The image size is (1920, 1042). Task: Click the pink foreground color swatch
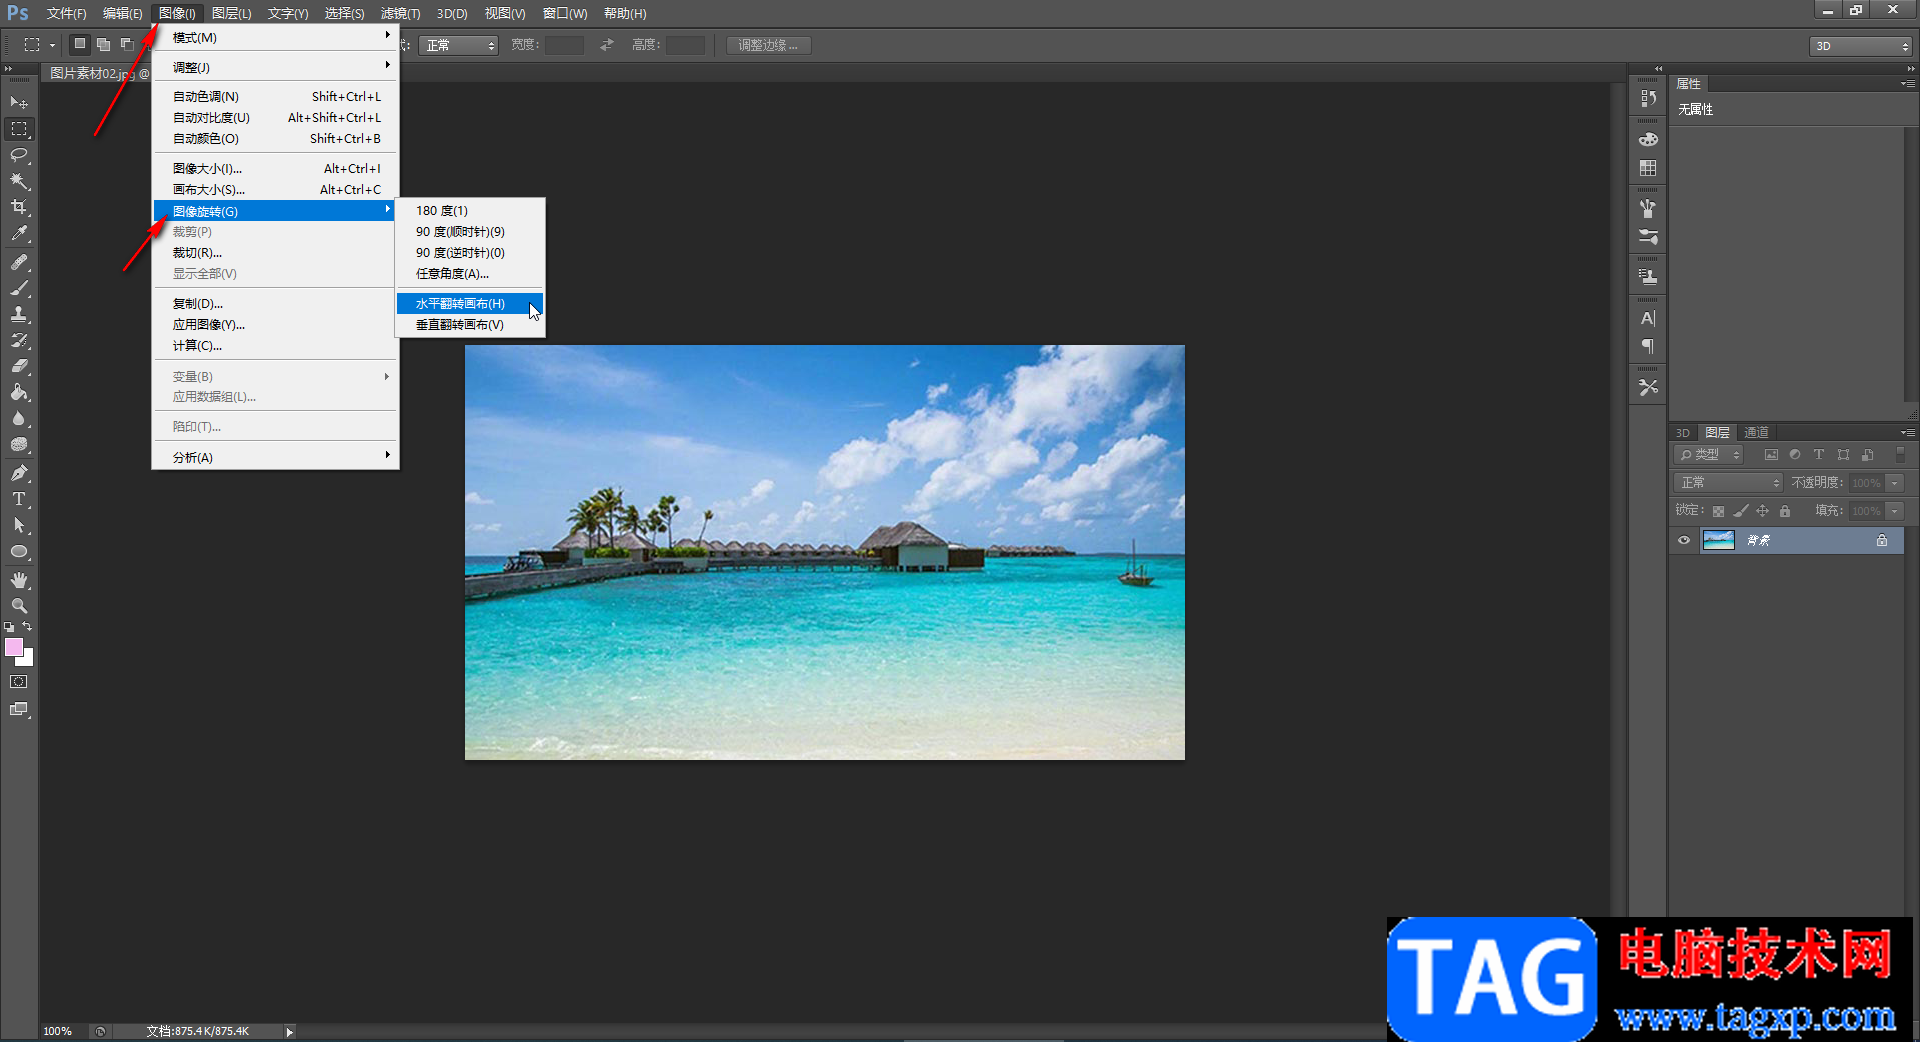tap(14, 647)
